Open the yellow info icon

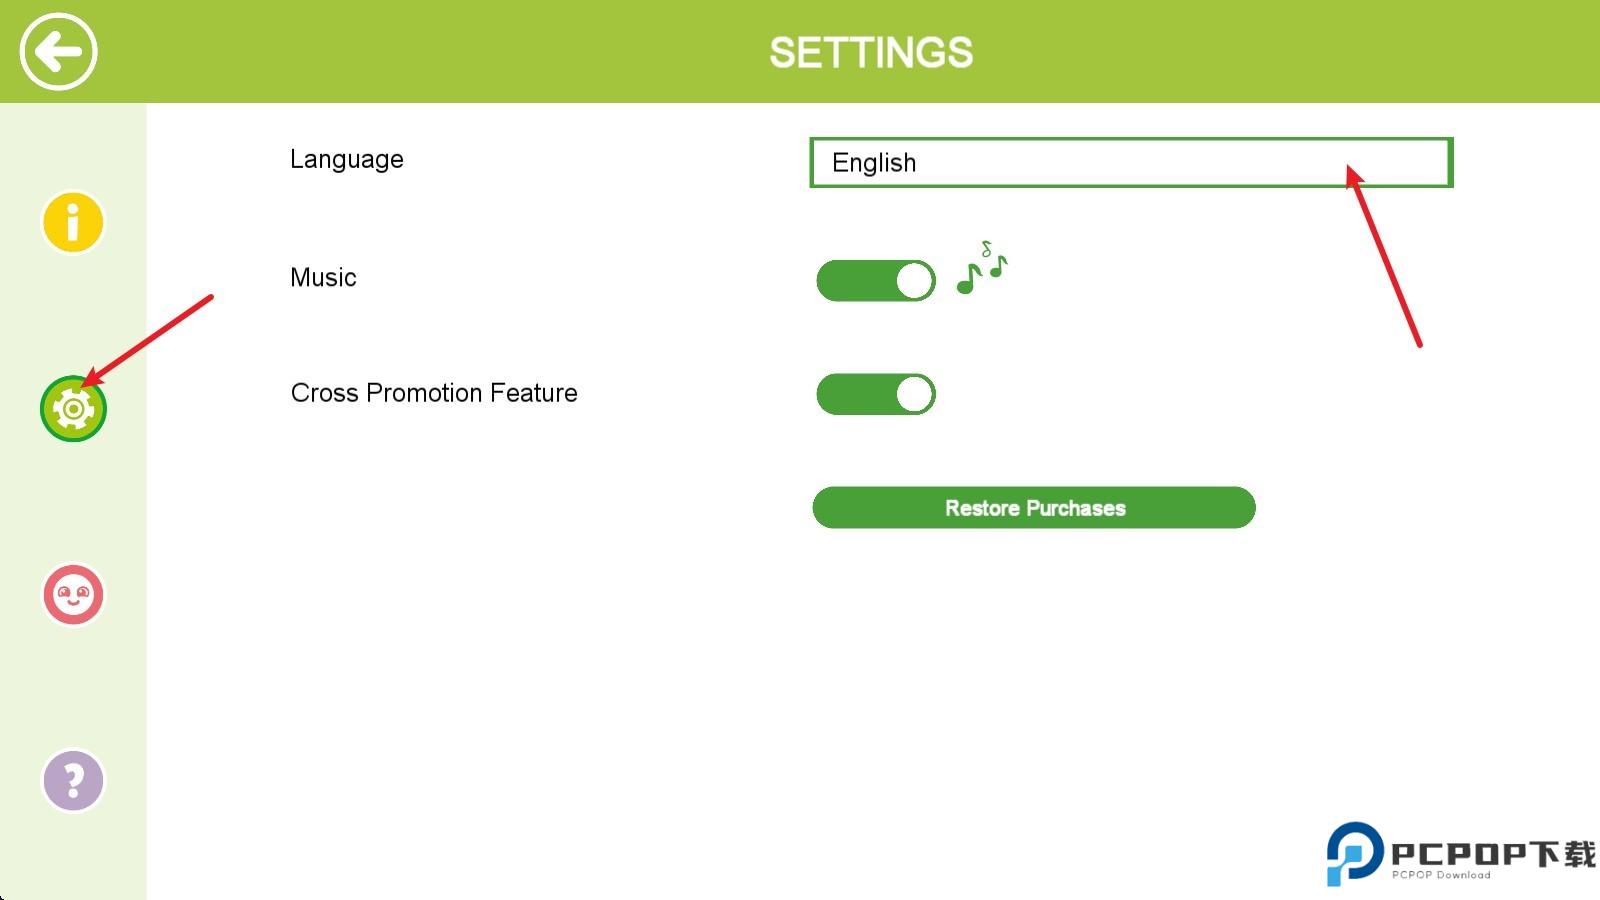tap(73, 222)
